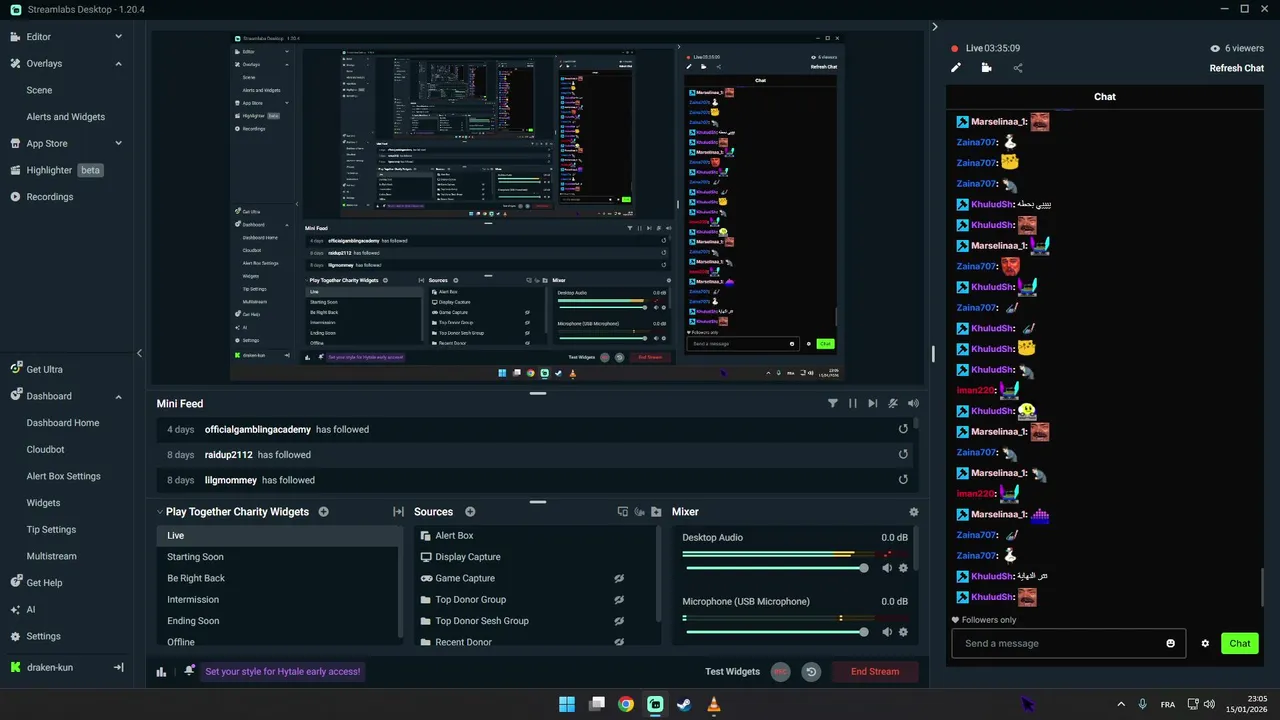Open the notifications bell
The image size is (1280, 720).
point(189,671)
